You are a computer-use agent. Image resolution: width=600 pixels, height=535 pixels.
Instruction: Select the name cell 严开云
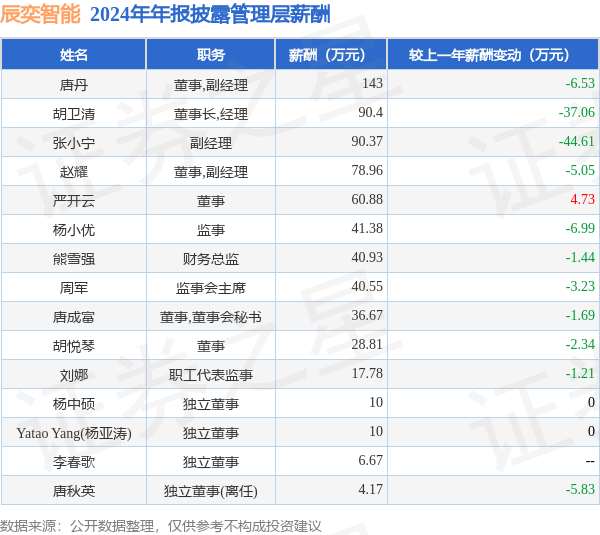pyautogui.click(x=74, y=201)
